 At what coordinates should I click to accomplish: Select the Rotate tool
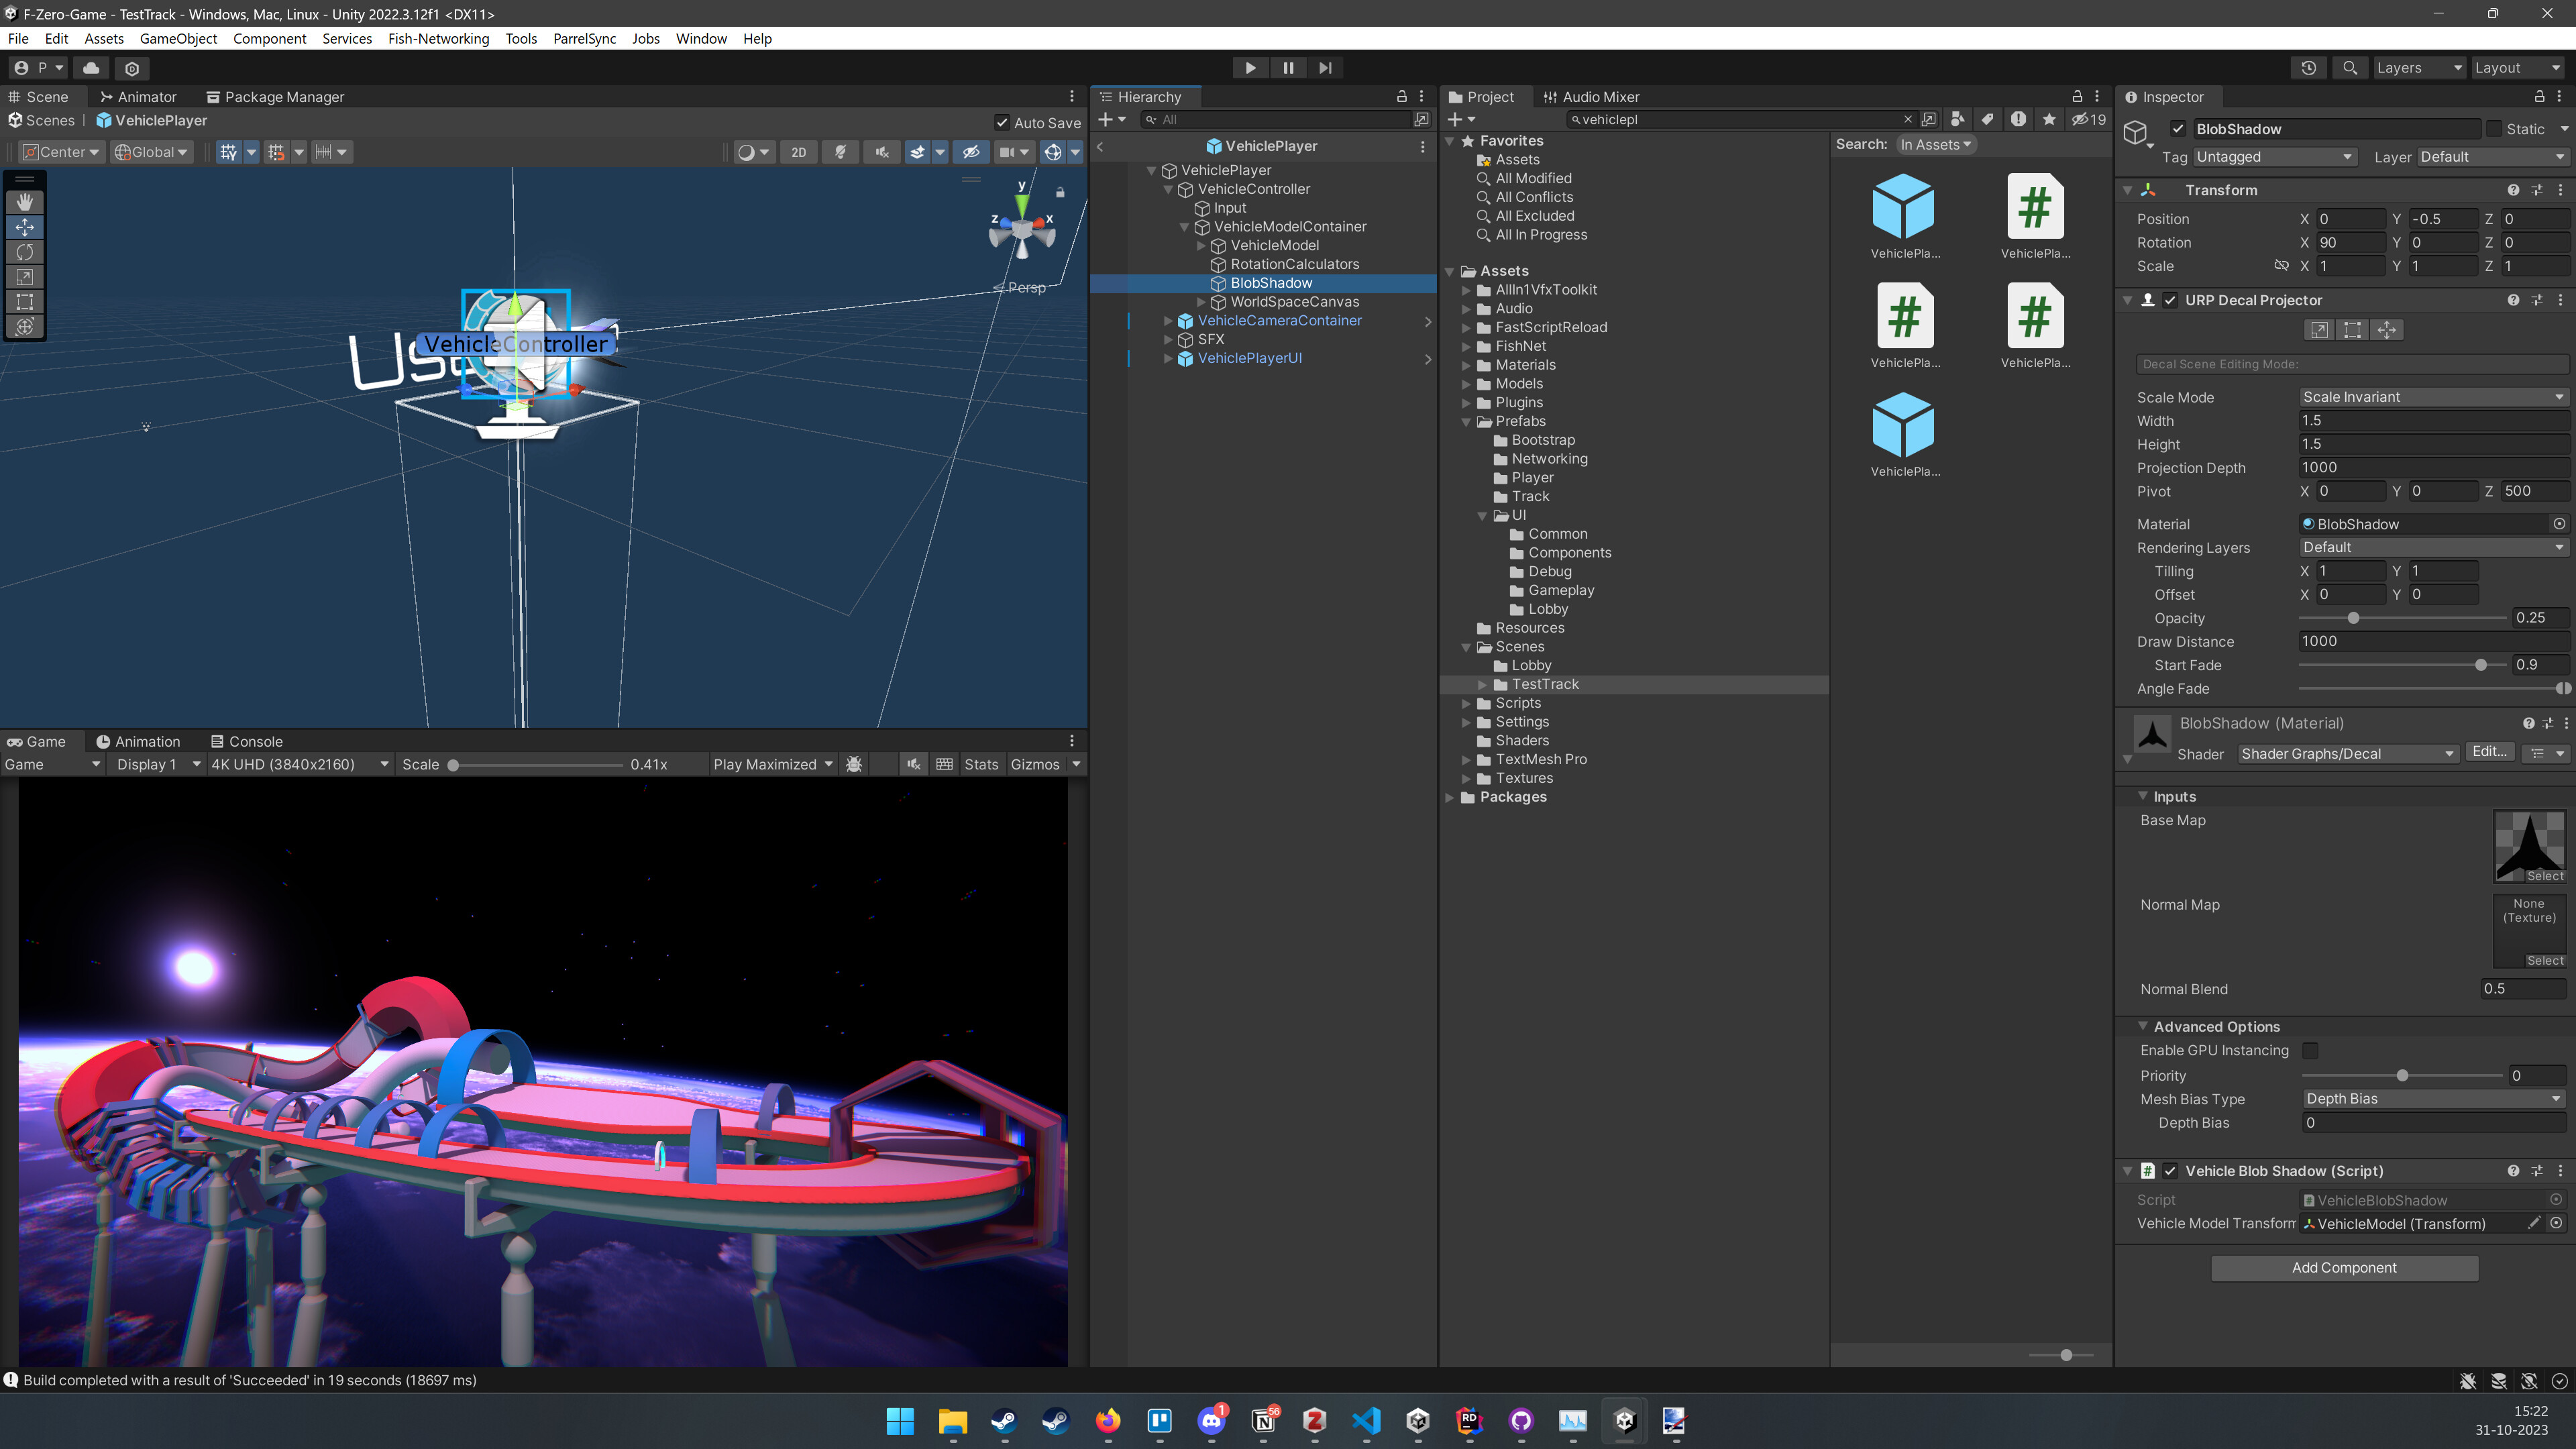coord(24,251)
